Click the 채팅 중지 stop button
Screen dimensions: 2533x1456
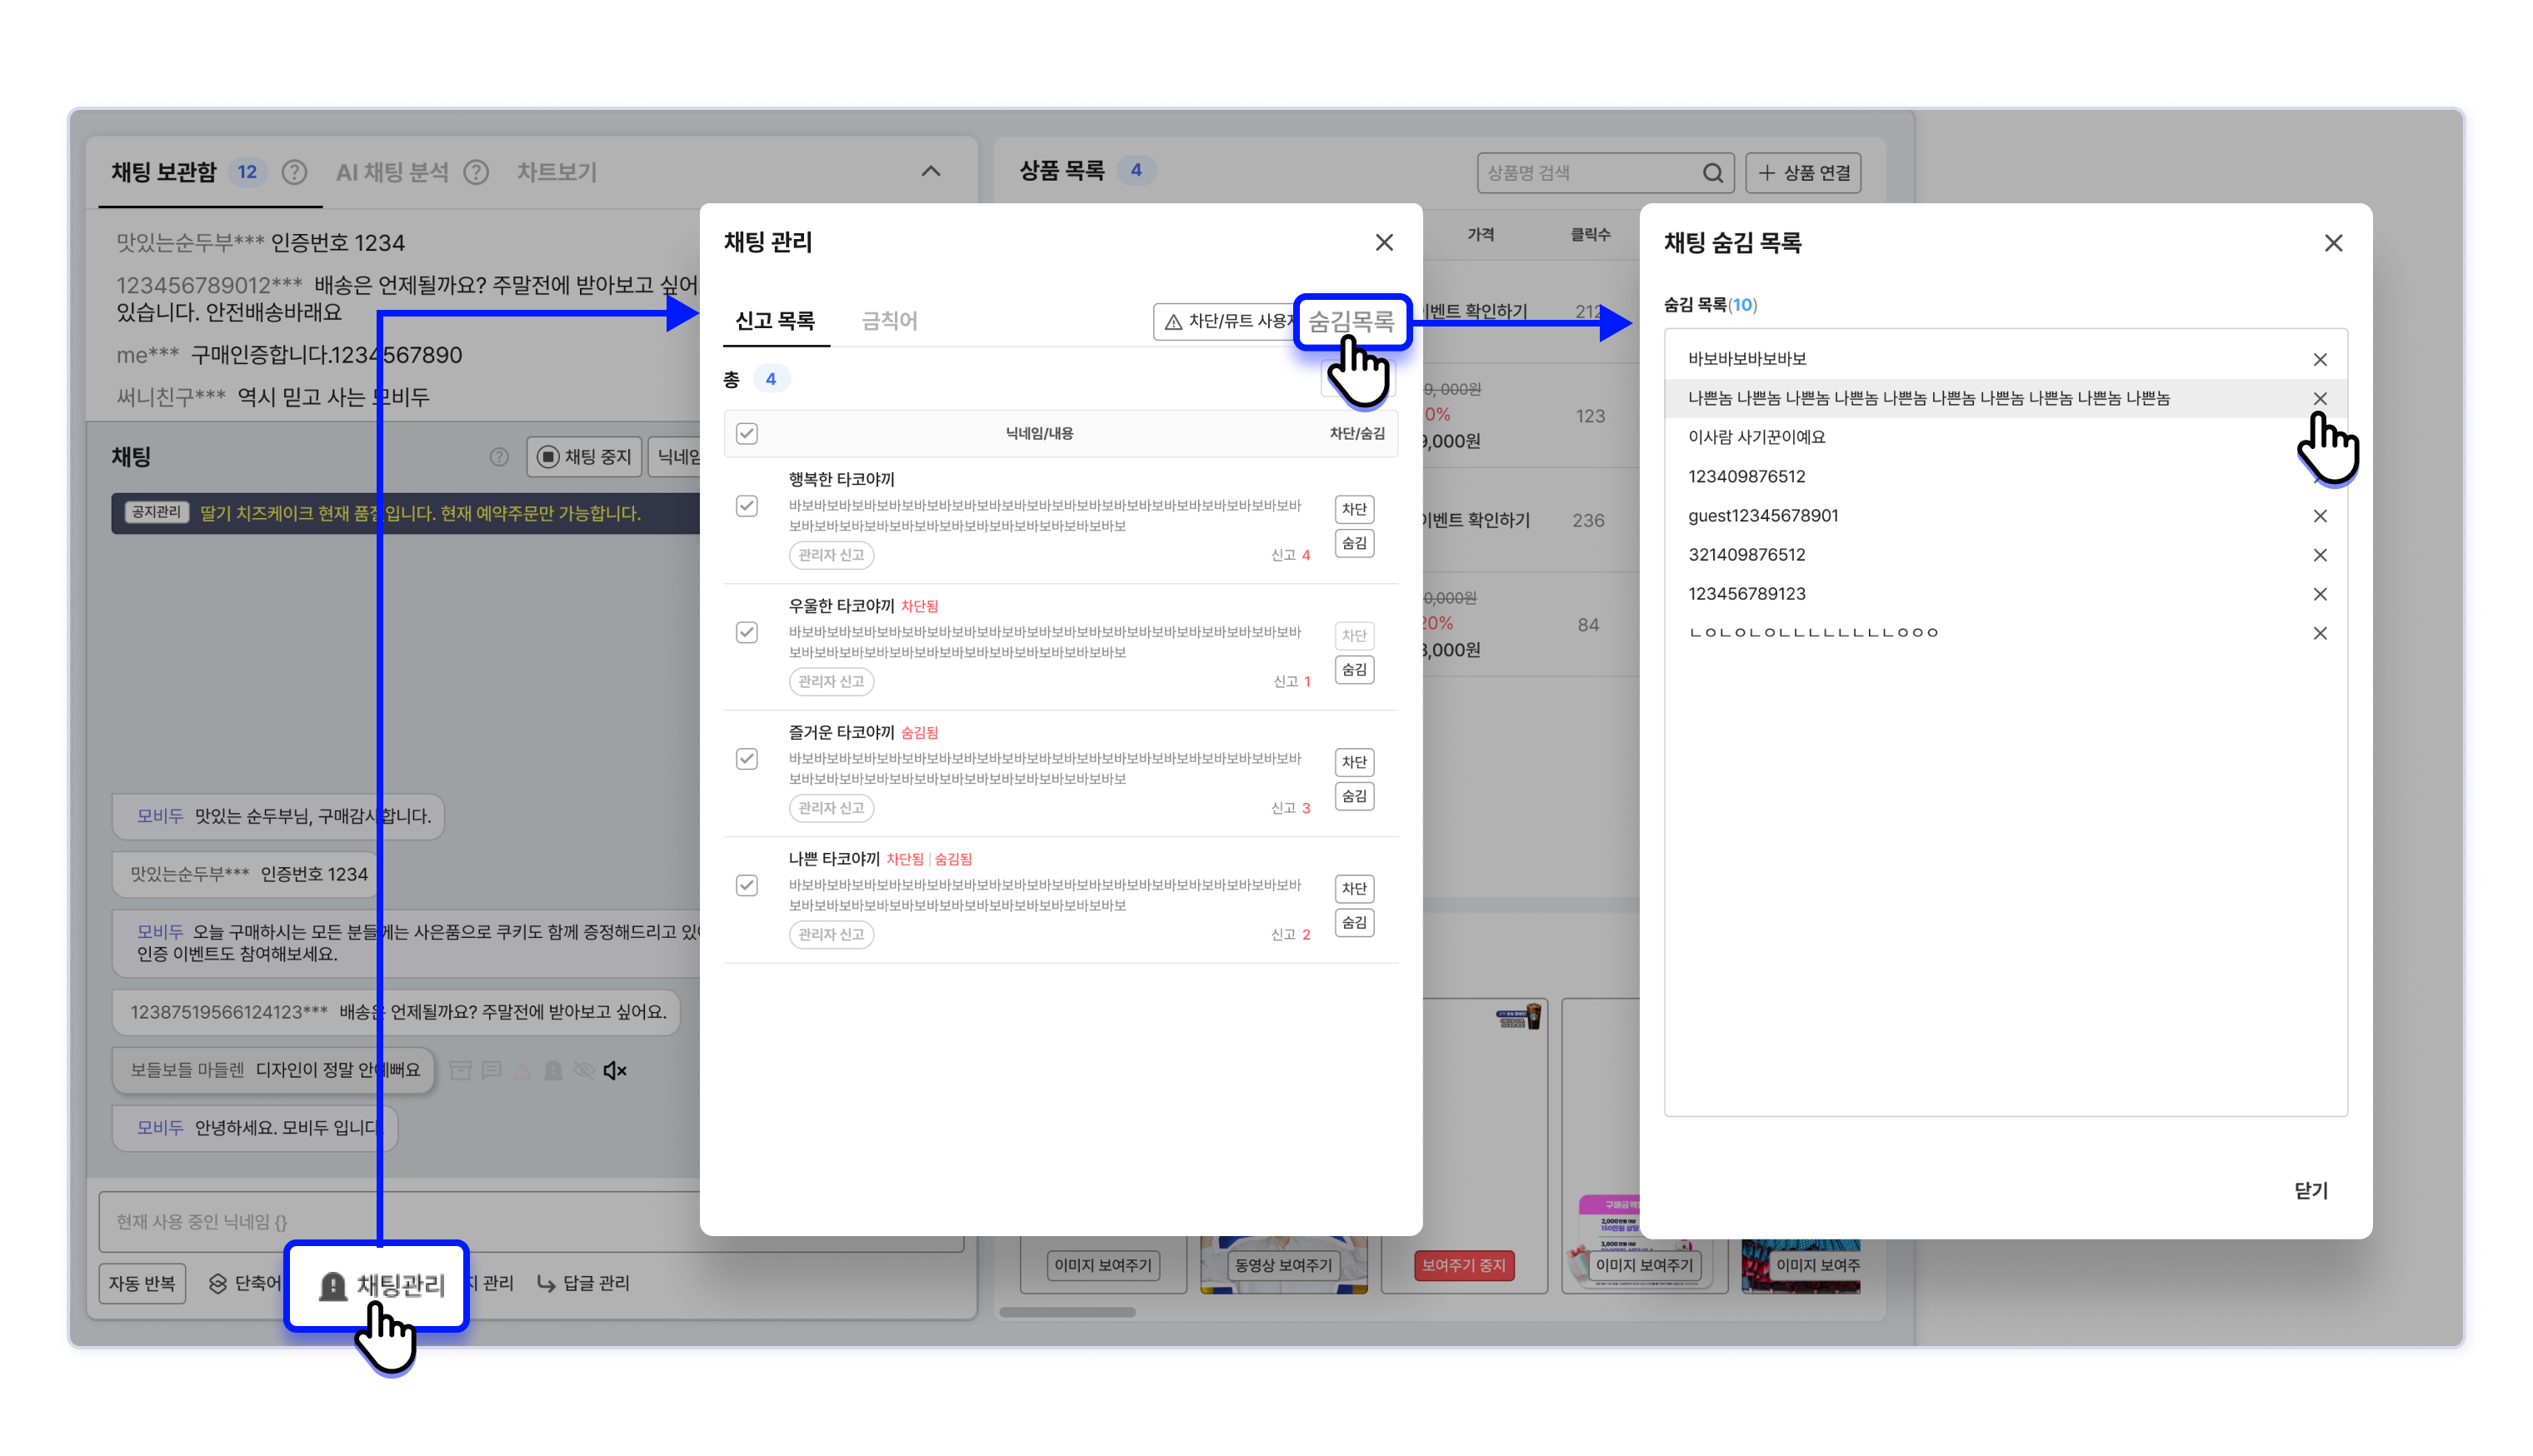(585, 457)
